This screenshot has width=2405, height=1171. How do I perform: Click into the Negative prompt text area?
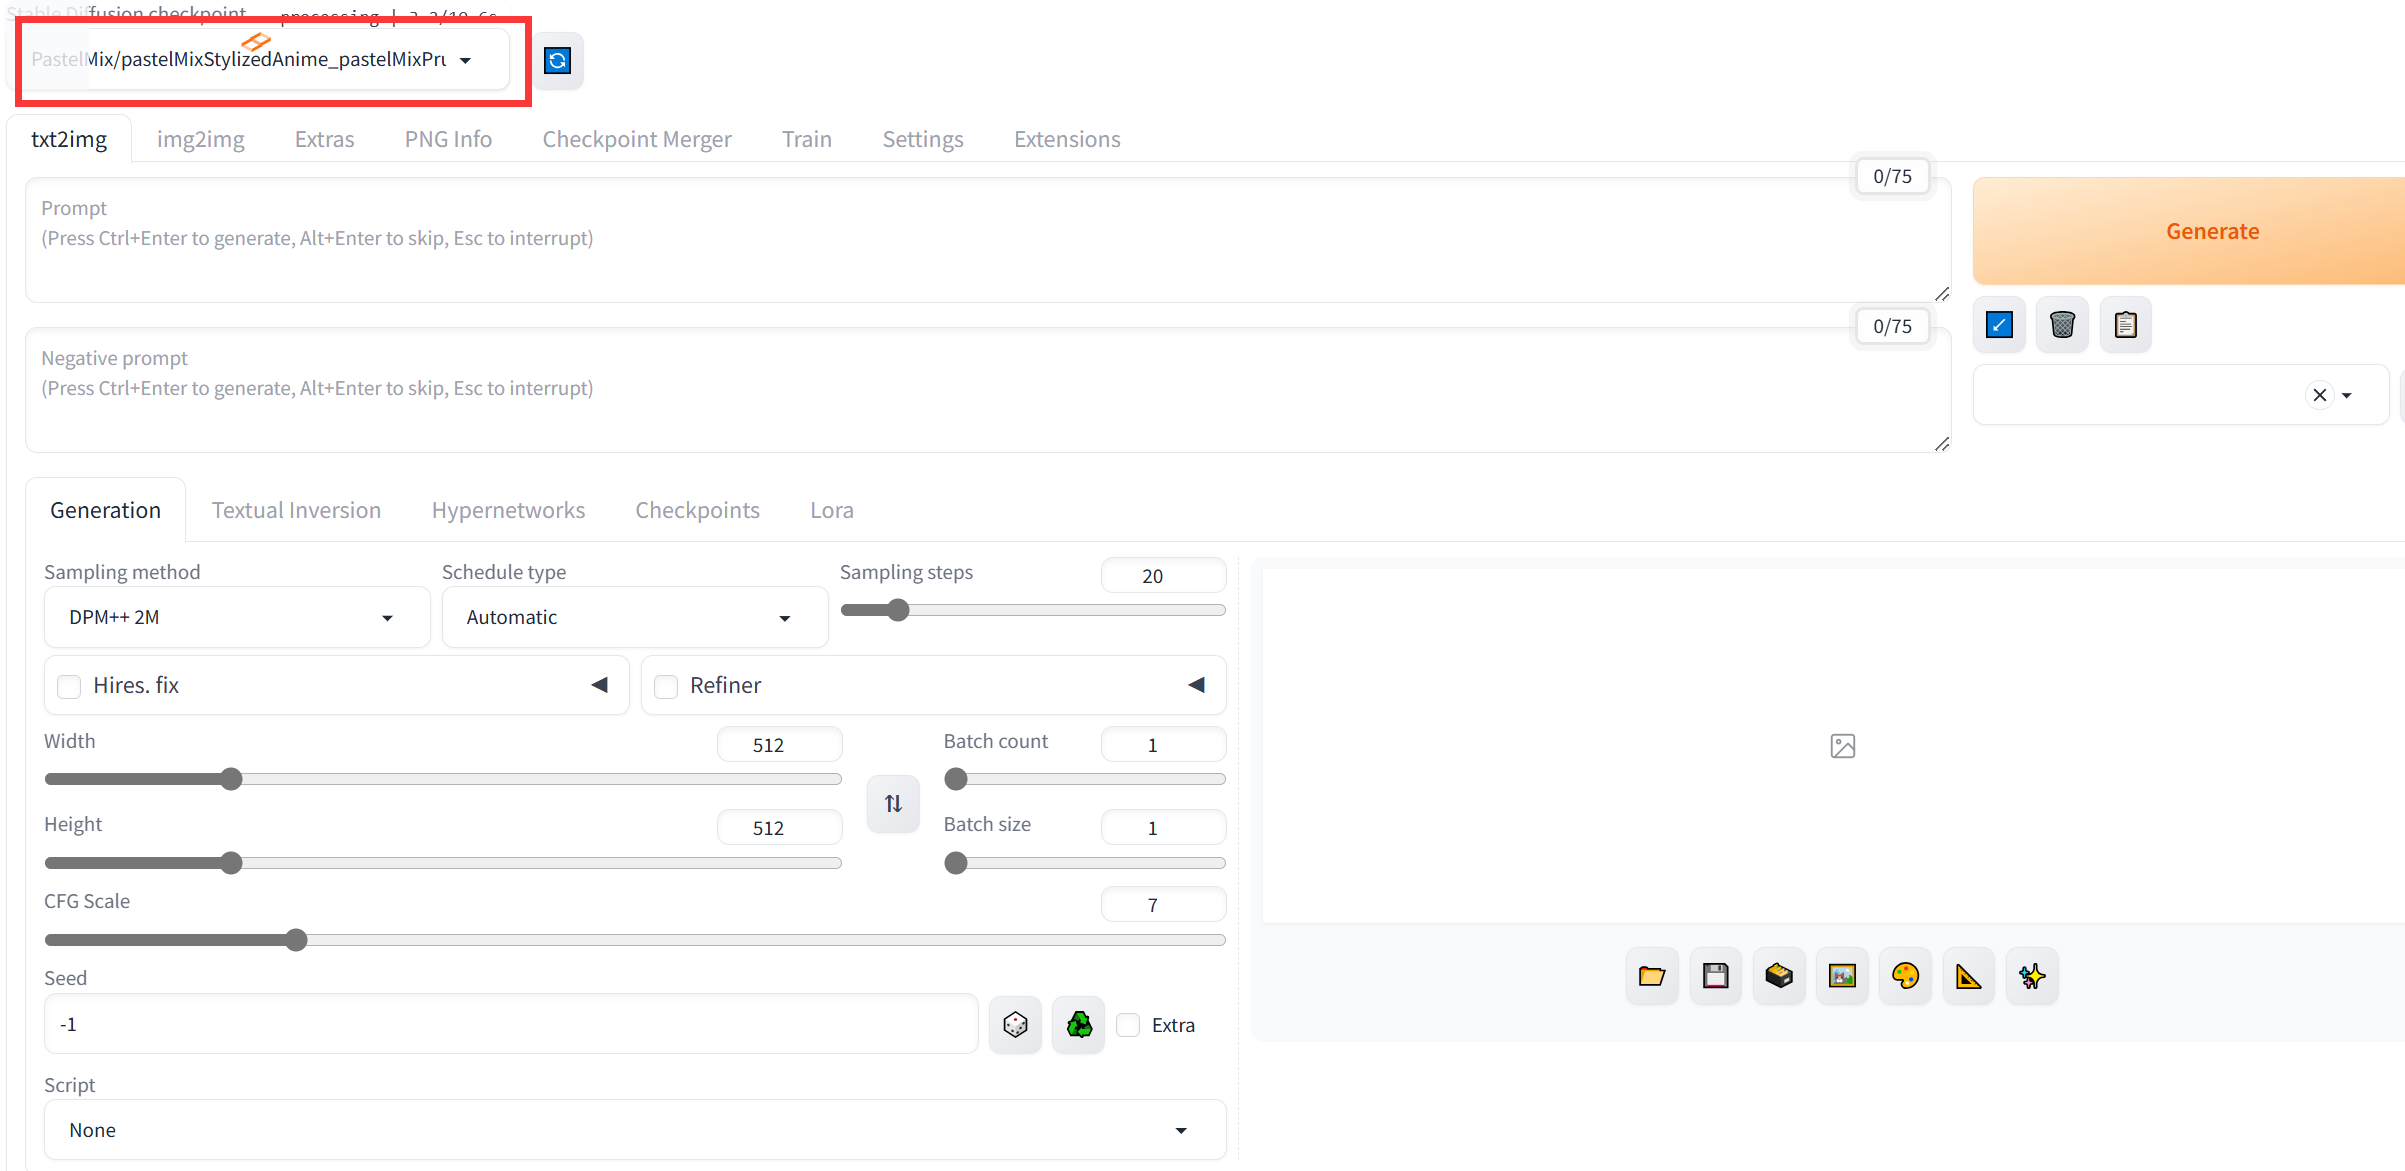(x=985, y=400)
